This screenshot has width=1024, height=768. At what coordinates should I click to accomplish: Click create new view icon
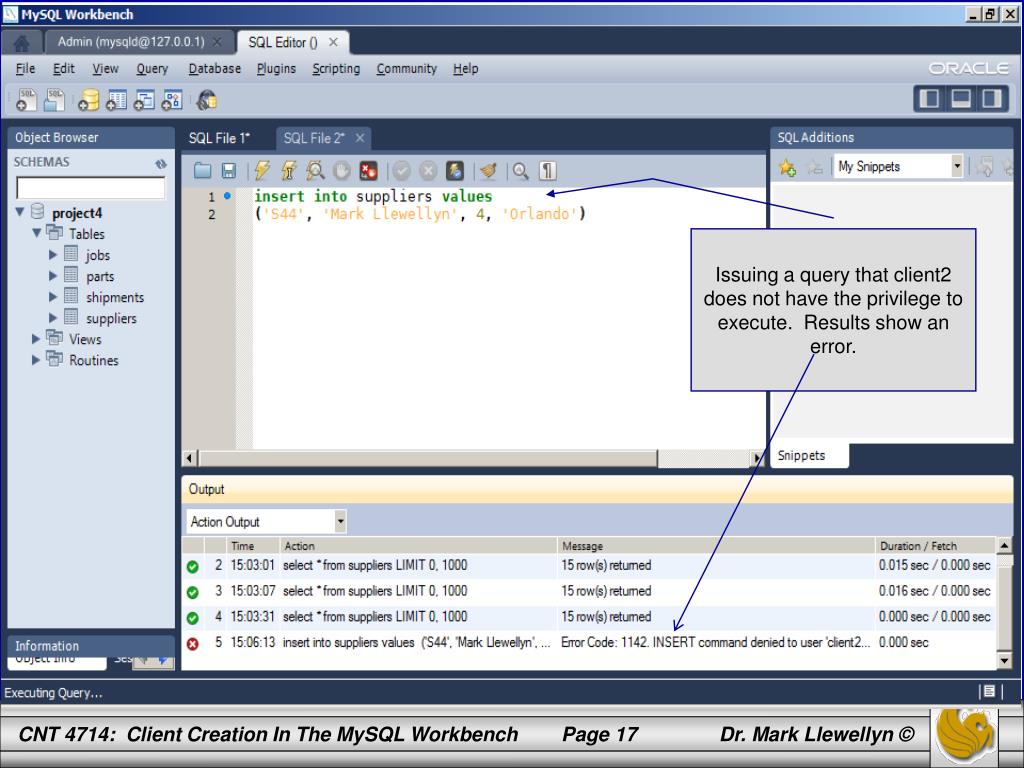[144, 100]
